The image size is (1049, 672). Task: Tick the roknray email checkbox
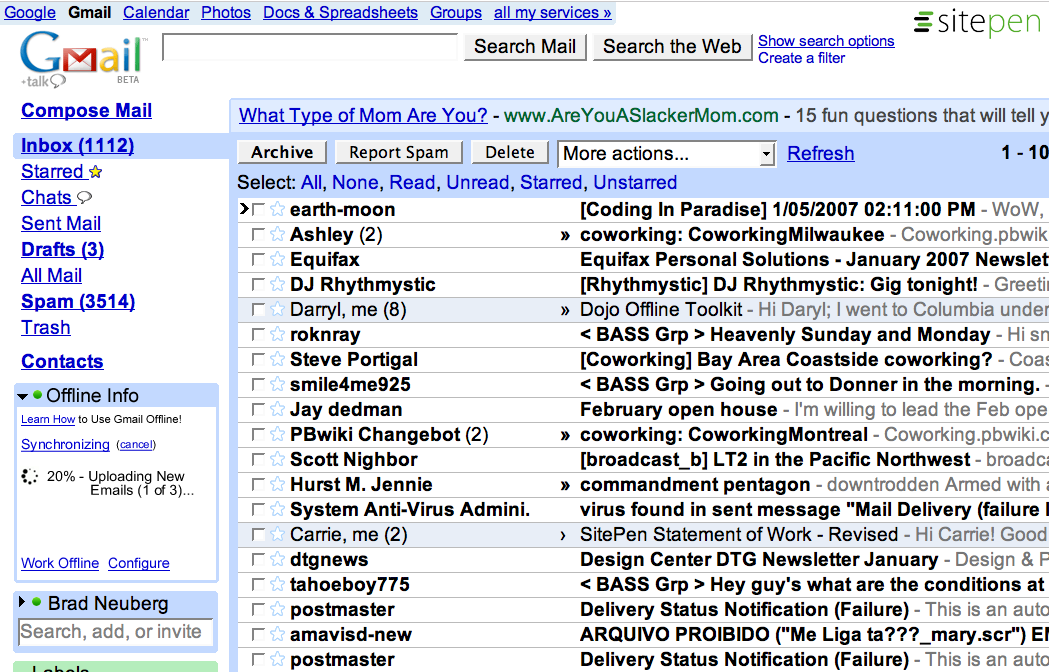(x=258, y=334)
